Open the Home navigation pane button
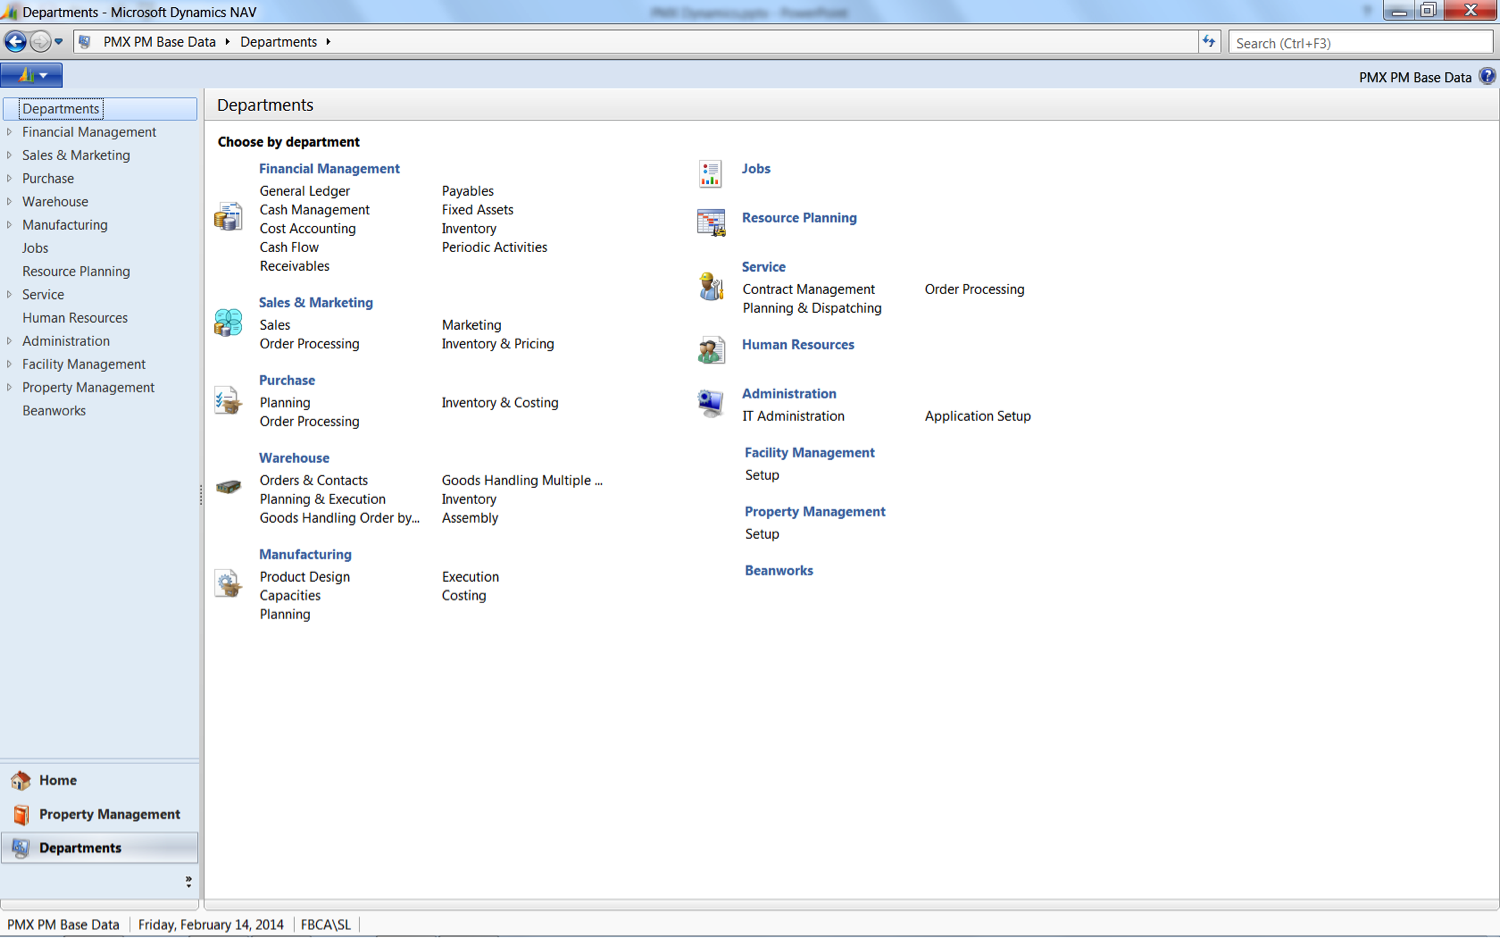 (x=99, y=780)
